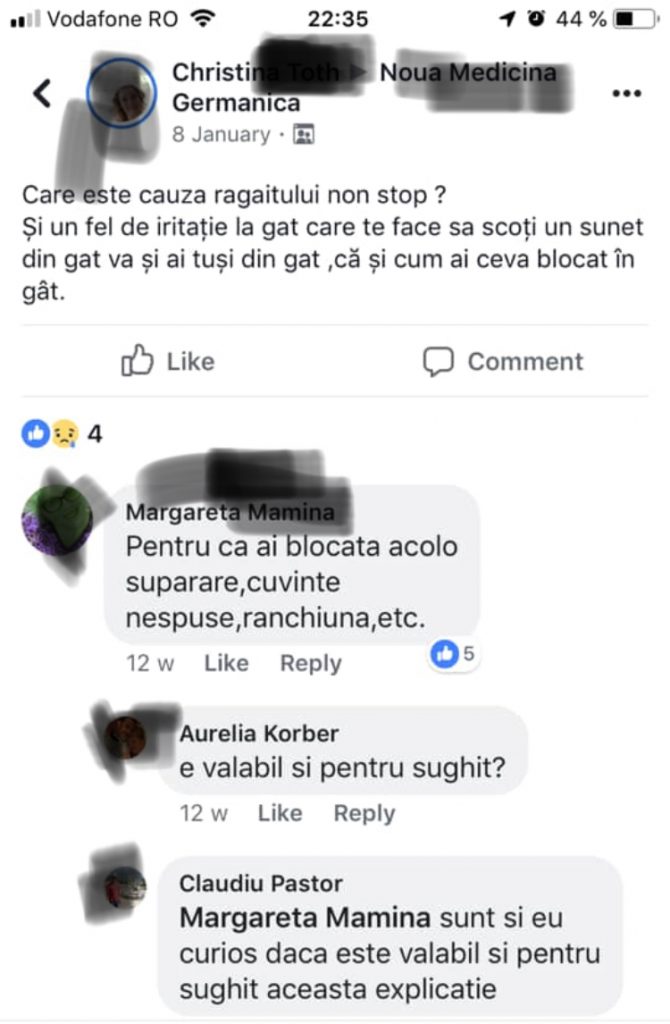Reply to Margareta Mamina's comment

311,663
